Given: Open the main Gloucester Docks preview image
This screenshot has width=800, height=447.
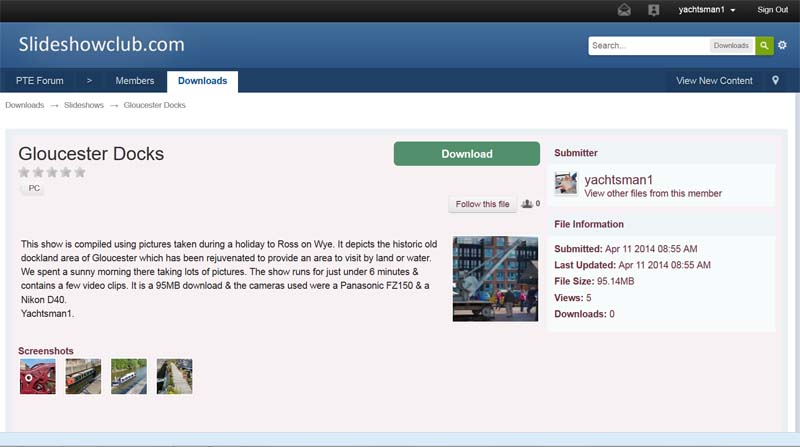Looking at the screenshot, I should click(495, 279).
